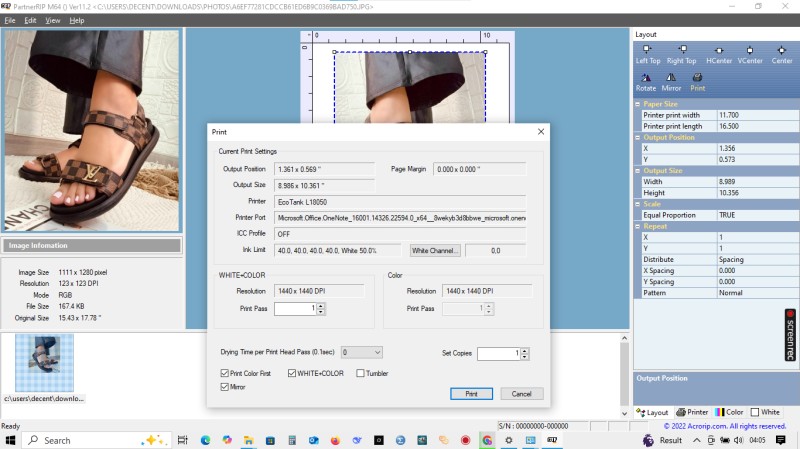Click the Pattern Normal value

coord(758,293)
